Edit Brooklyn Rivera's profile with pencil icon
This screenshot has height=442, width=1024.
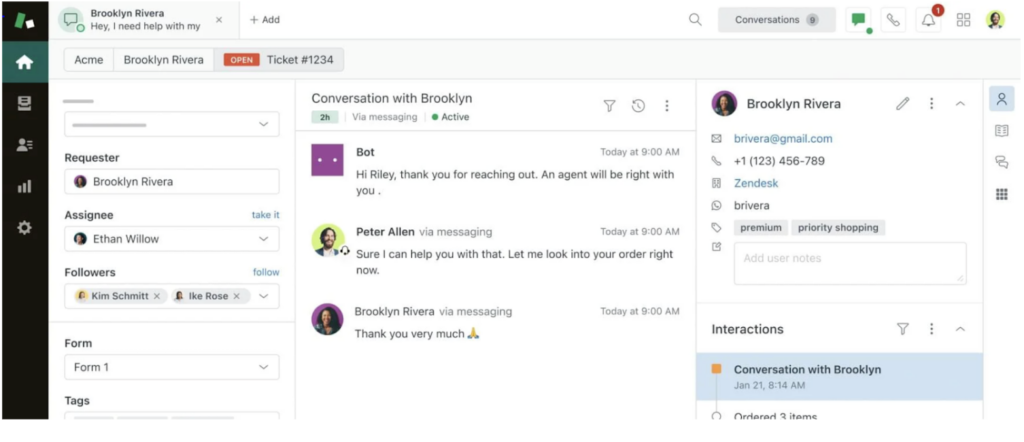pos(903,103)
